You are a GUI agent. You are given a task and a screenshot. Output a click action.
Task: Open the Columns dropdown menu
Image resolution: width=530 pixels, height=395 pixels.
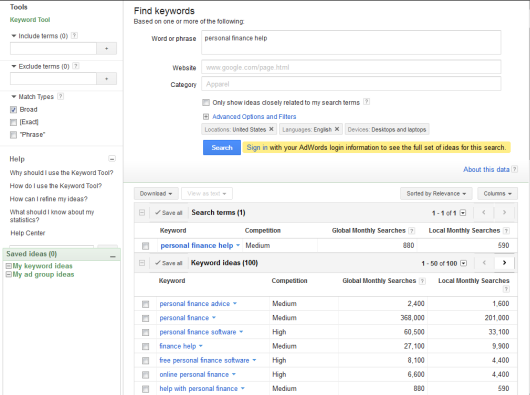click(497, 194)
